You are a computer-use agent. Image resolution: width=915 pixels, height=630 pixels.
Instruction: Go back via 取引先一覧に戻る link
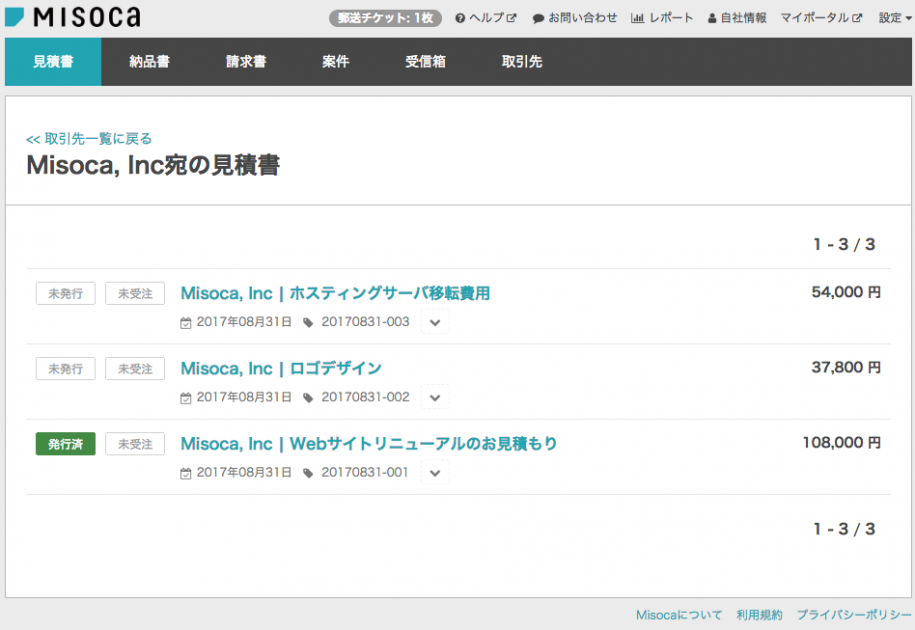[89, 139]
